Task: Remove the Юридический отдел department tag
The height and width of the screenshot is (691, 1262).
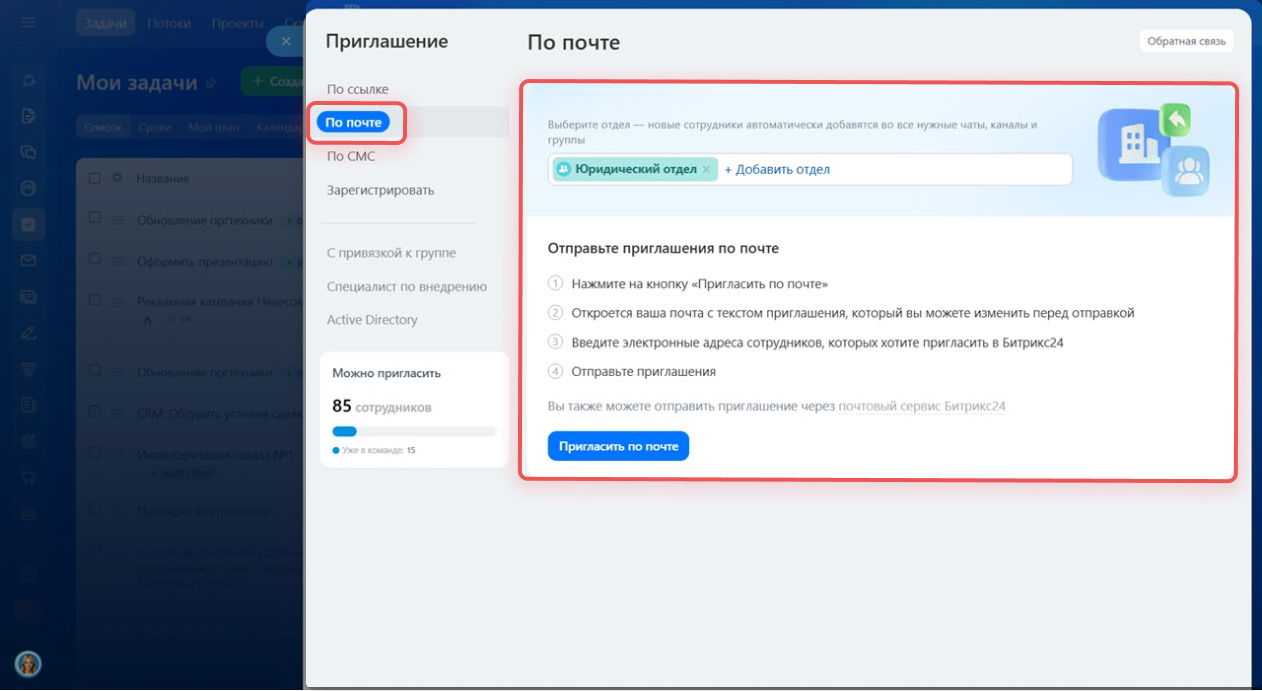Action: (706, 170)
